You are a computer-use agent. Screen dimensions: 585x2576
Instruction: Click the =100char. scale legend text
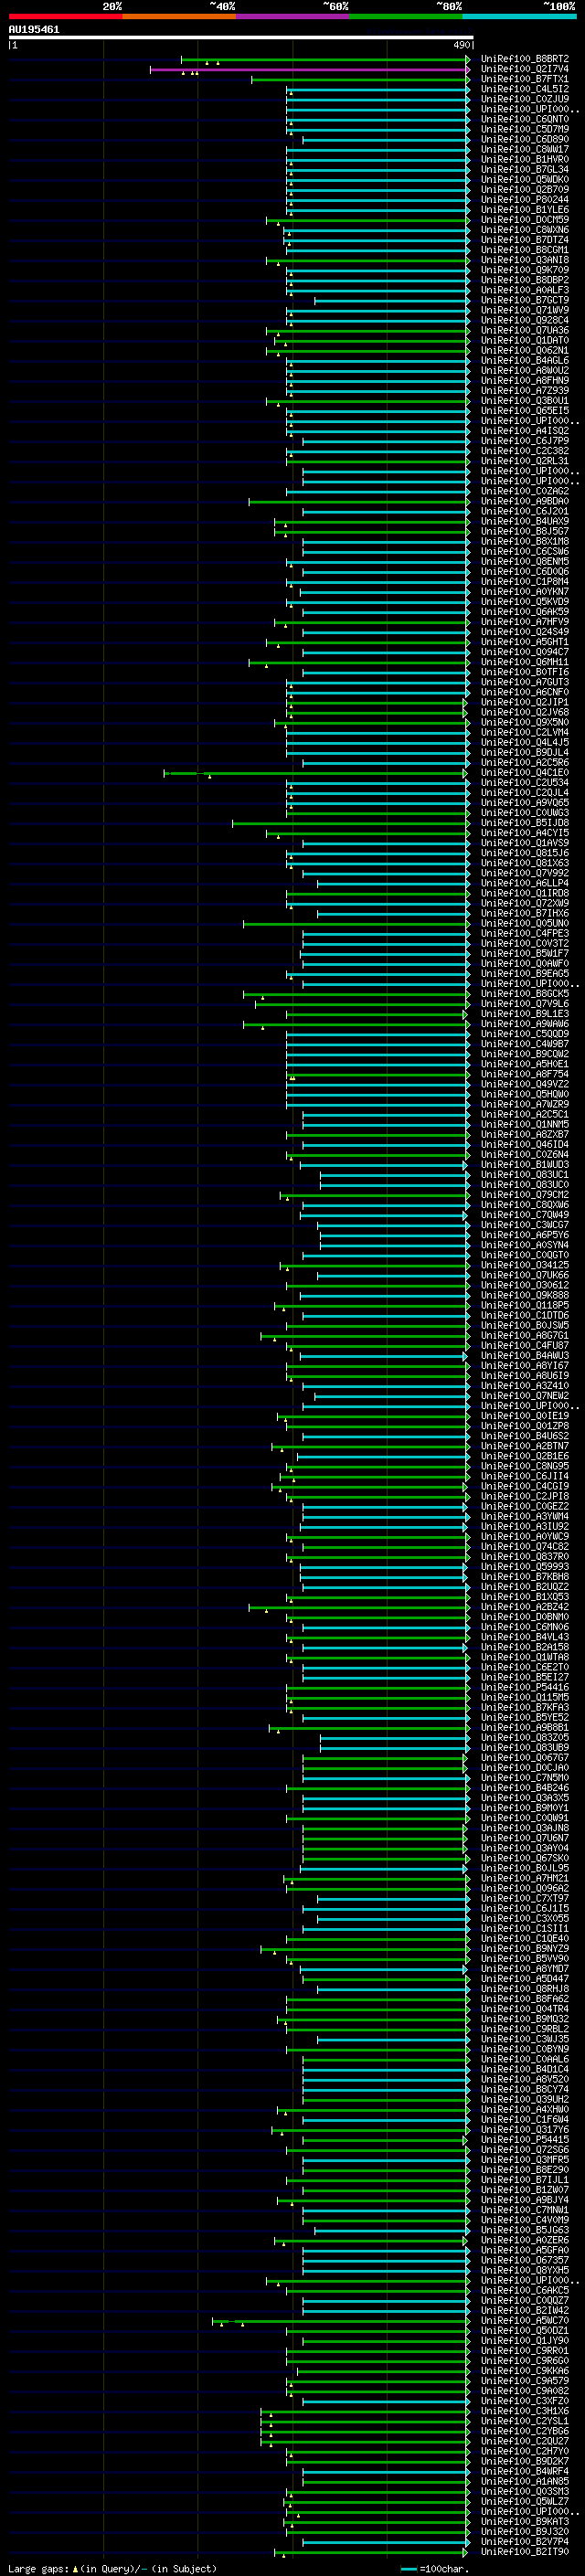tap(444, 2569)
